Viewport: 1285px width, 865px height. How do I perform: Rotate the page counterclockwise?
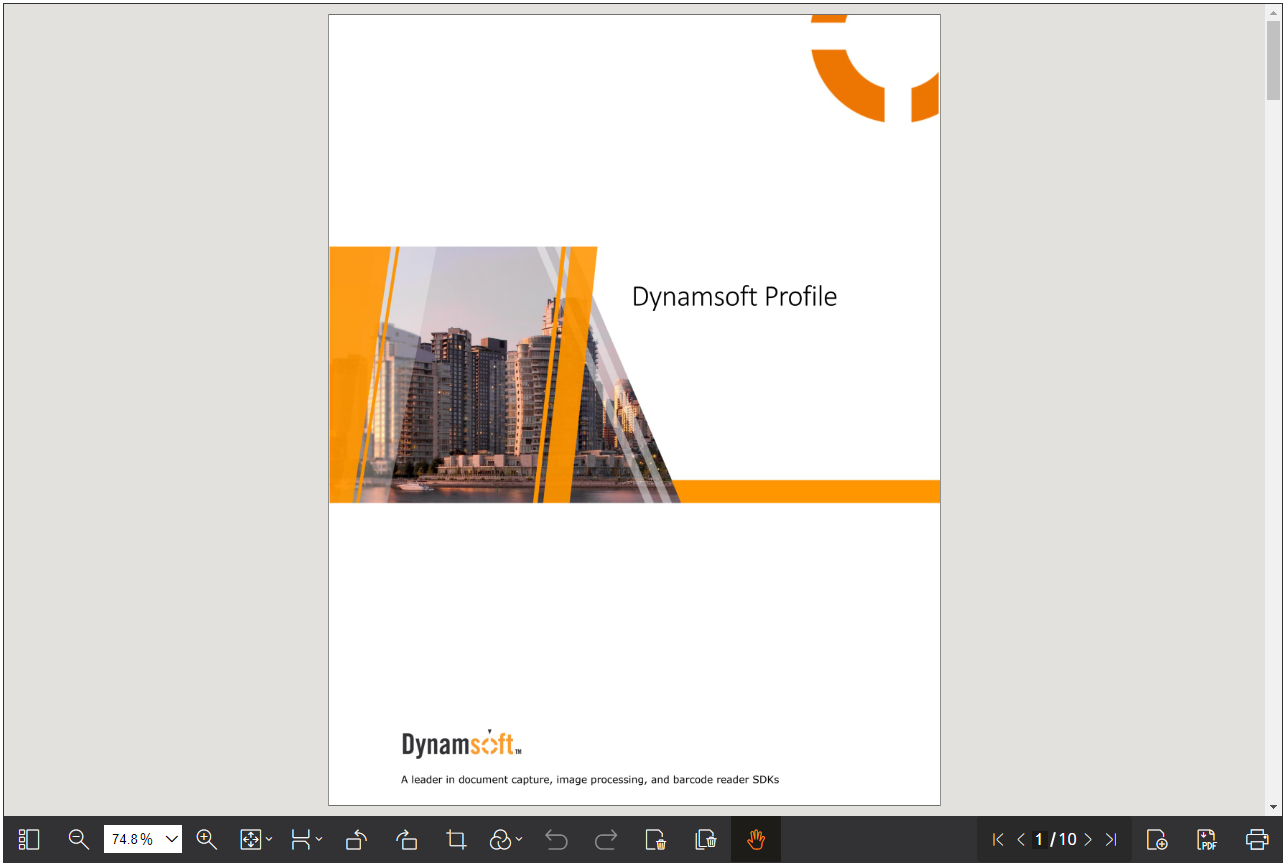click(x=356, y=840)
